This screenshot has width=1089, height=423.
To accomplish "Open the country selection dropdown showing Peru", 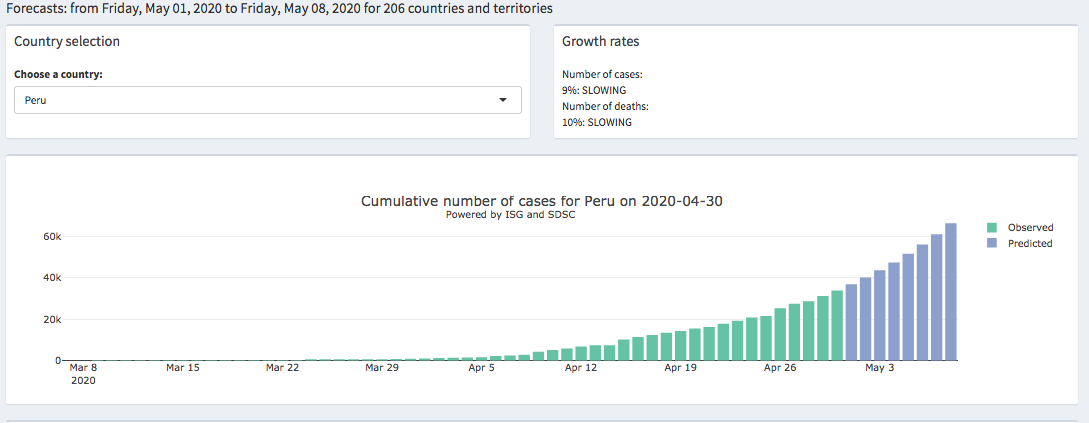I will [x=267, y=100].
